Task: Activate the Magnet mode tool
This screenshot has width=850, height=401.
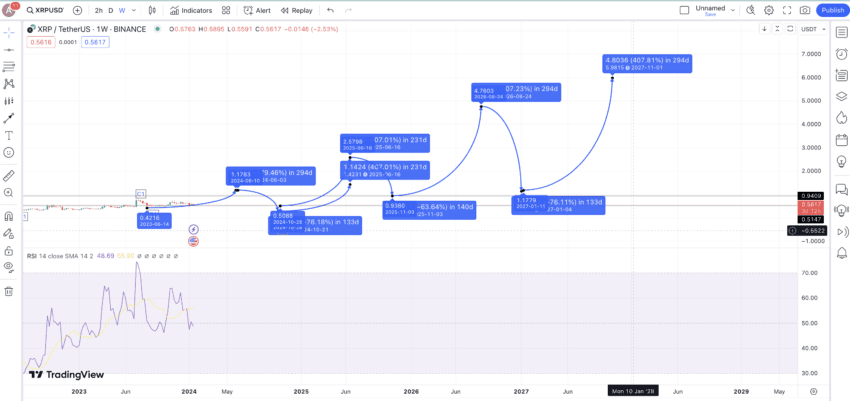Action: 9,217
